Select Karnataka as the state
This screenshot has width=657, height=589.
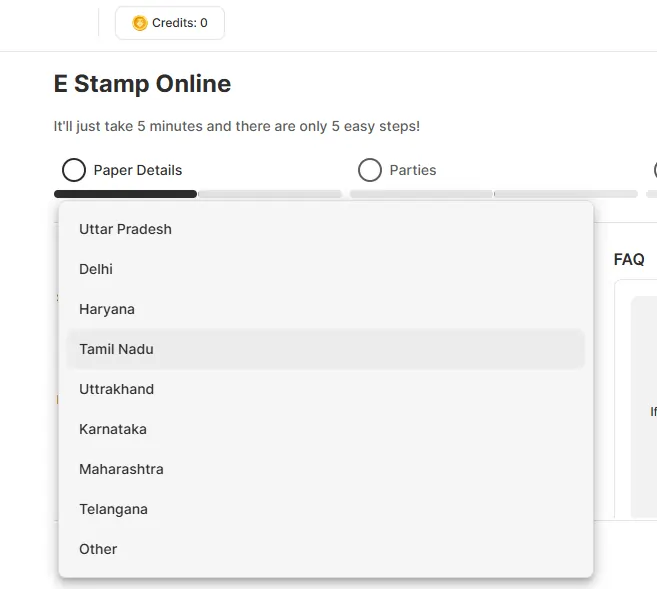coord(326,429)
